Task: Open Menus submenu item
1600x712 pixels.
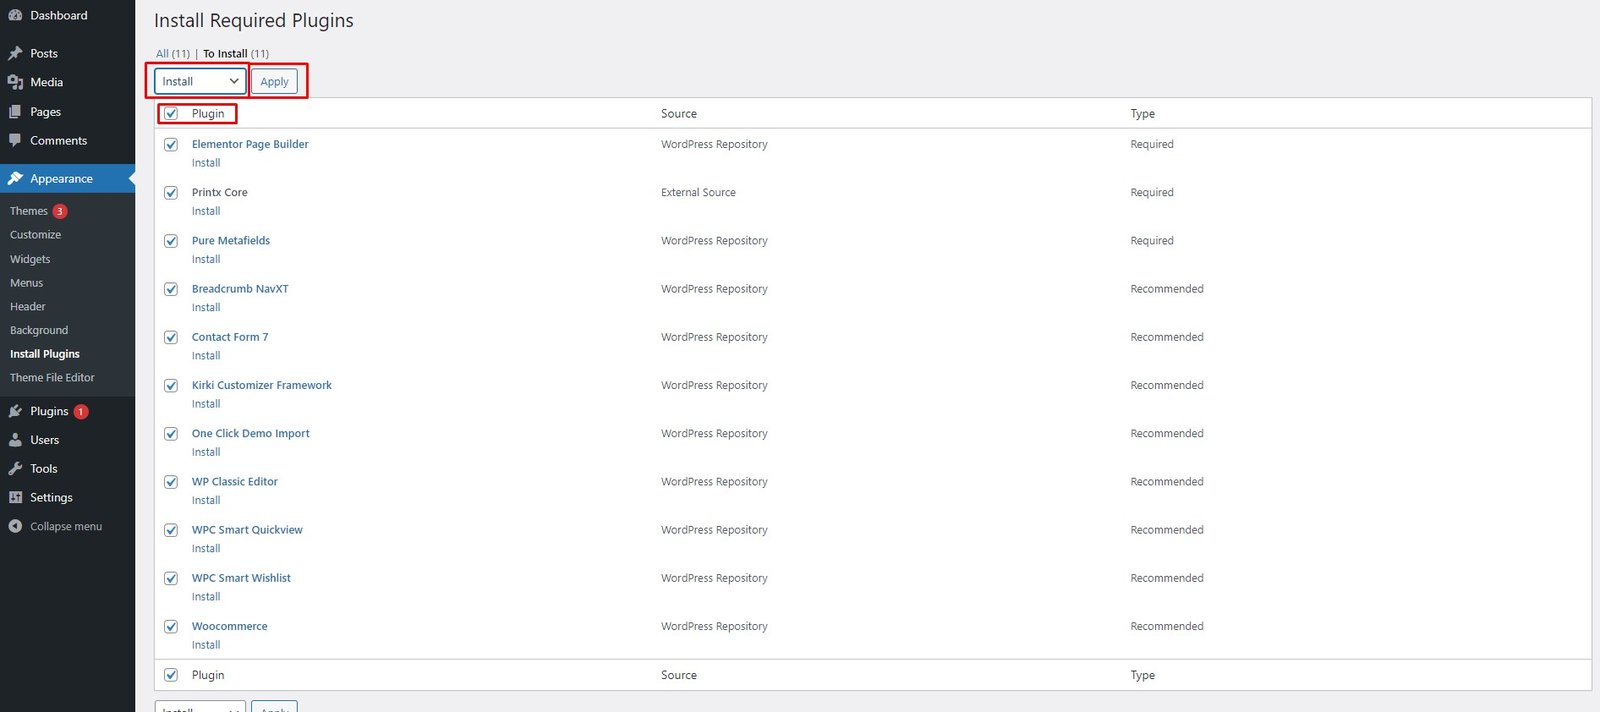Action: point(26,283)
